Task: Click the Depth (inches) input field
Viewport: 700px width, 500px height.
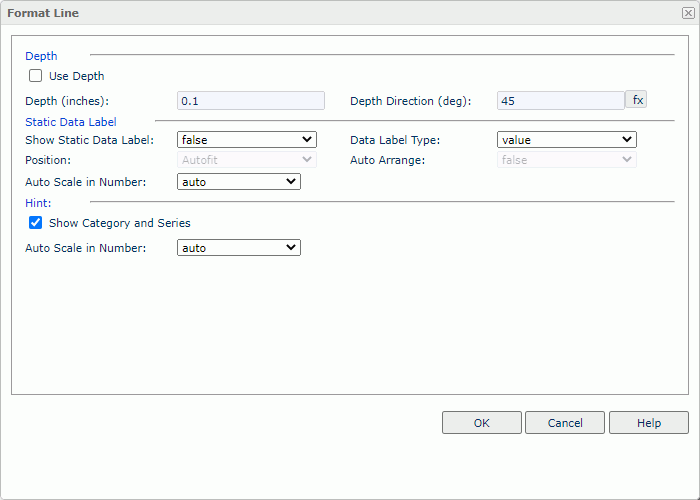Action: (250, 101)
